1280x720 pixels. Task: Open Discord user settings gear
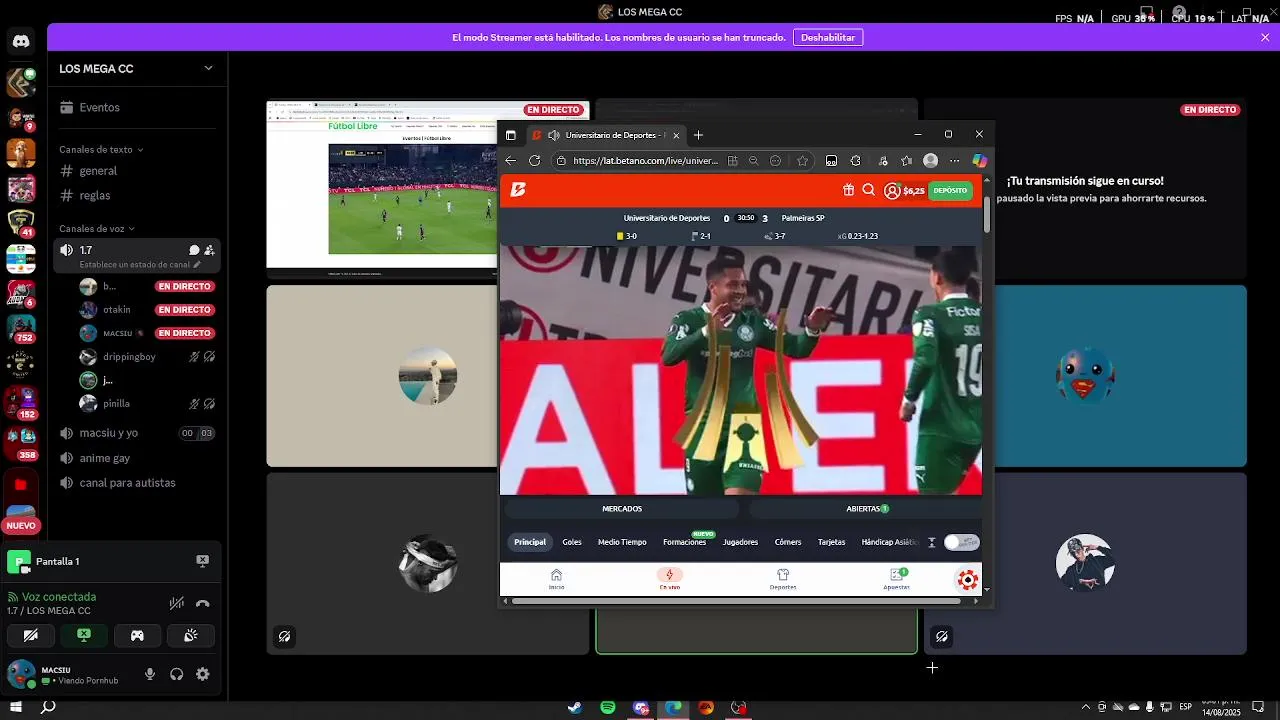coord(203,674)
